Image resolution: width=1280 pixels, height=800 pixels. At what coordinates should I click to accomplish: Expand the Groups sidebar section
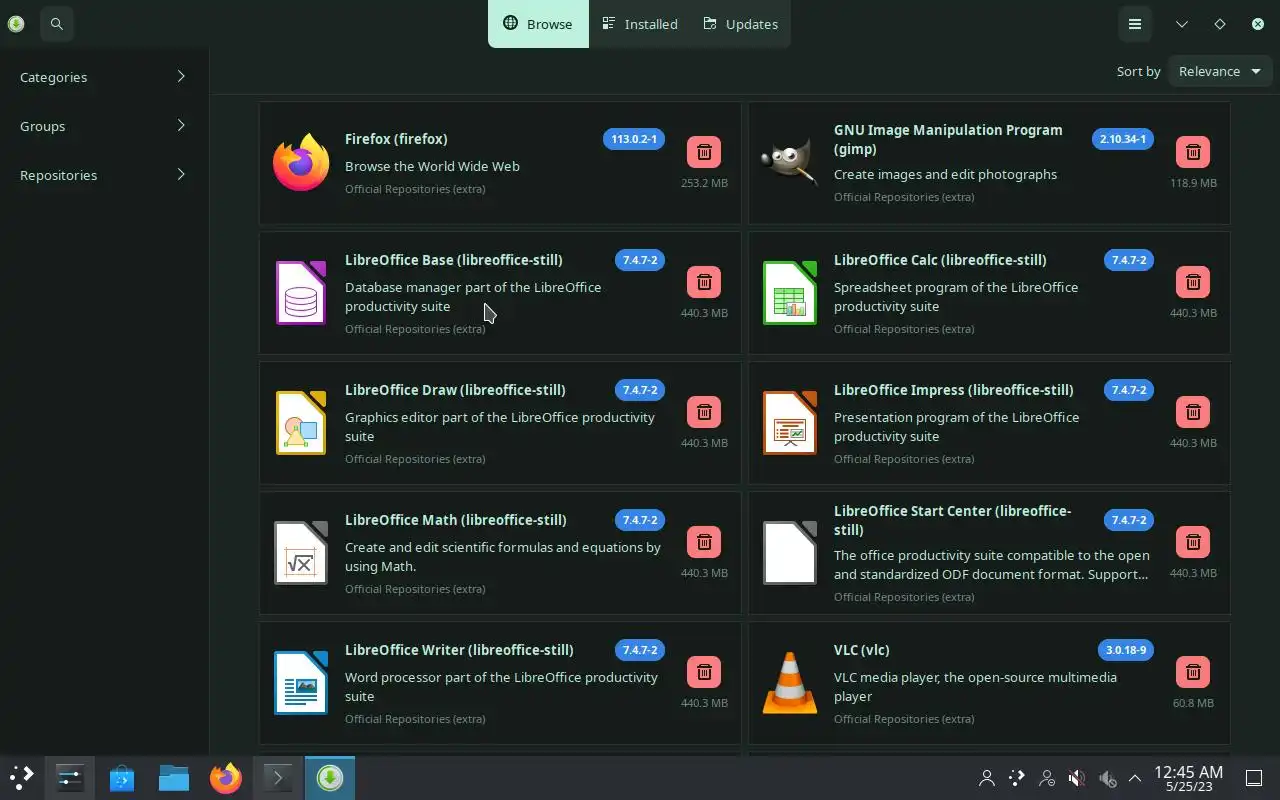coord(104,126)
